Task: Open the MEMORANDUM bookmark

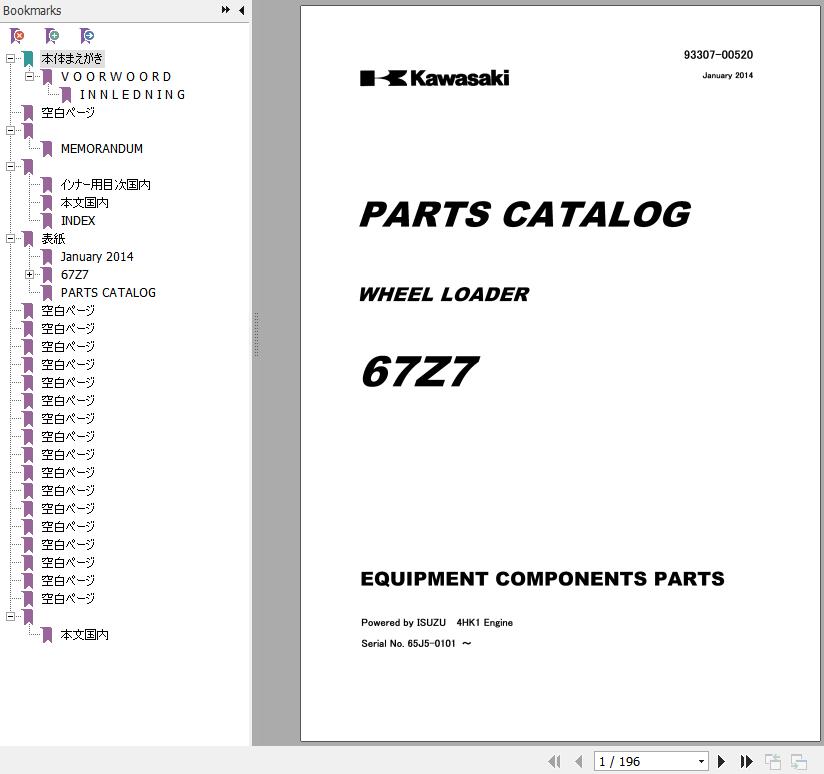Action: click(x=102, y=149)
